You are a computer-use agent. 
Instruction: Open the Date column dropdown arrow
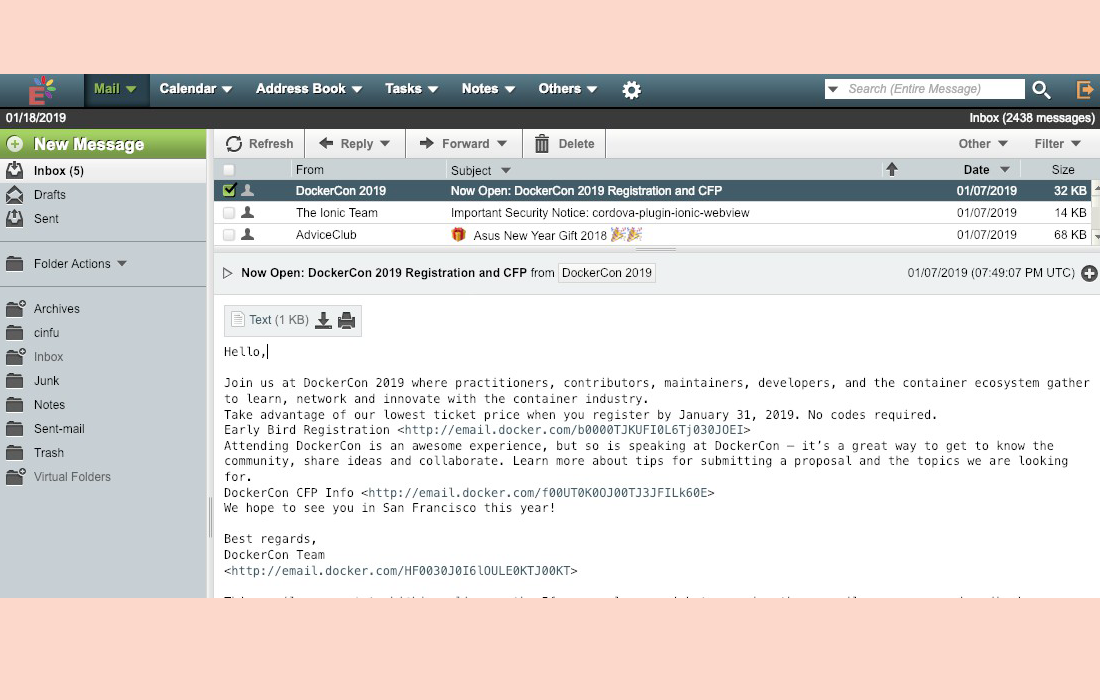click(1005, 170)
